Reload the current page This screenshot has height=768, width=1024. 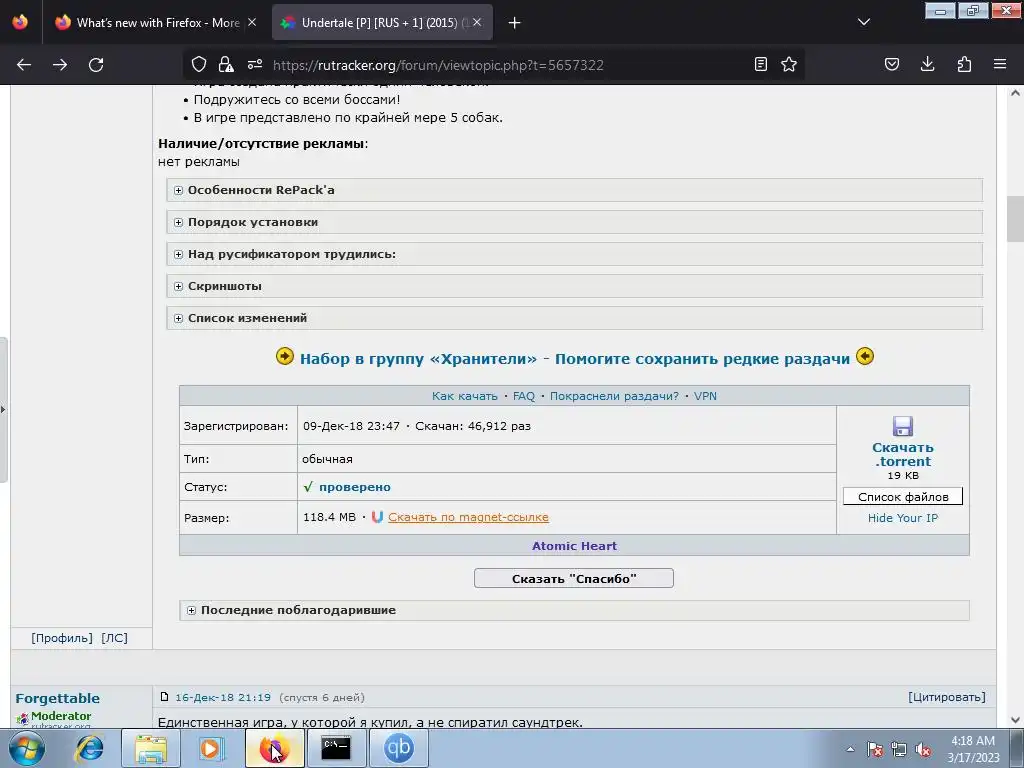pos(96,65)
